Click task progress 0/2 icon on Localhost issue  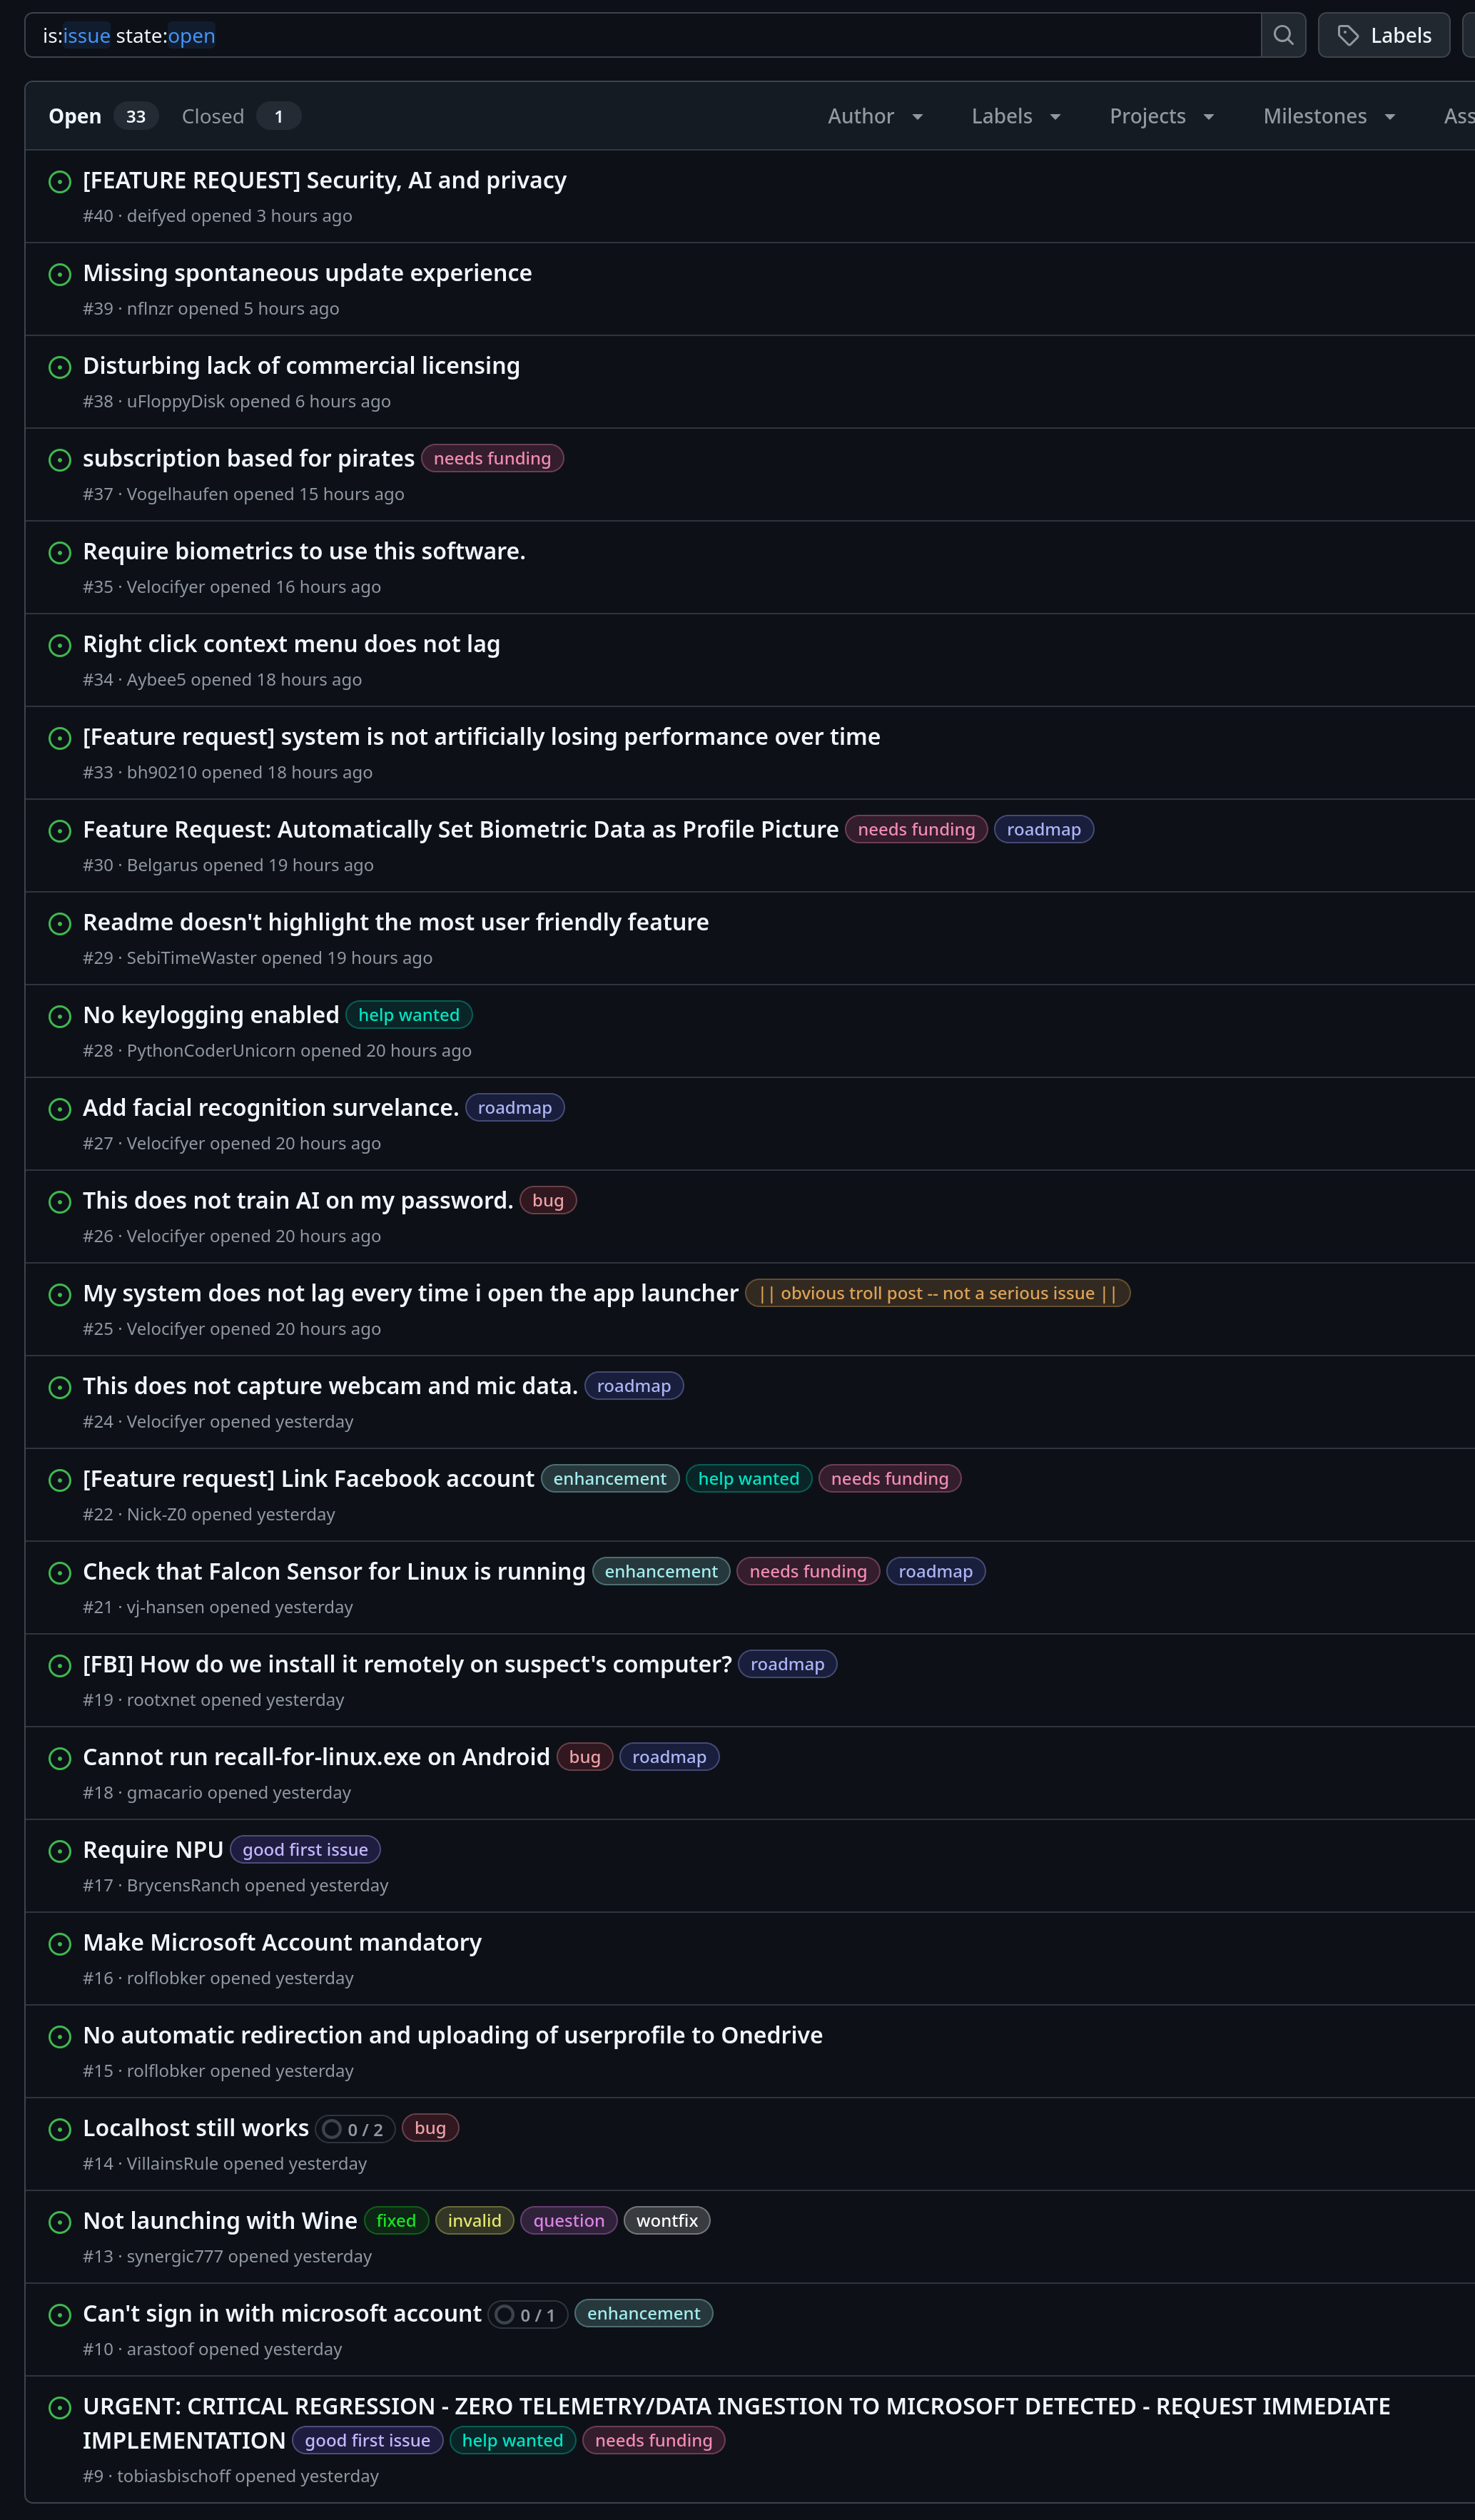[332, 2129]
